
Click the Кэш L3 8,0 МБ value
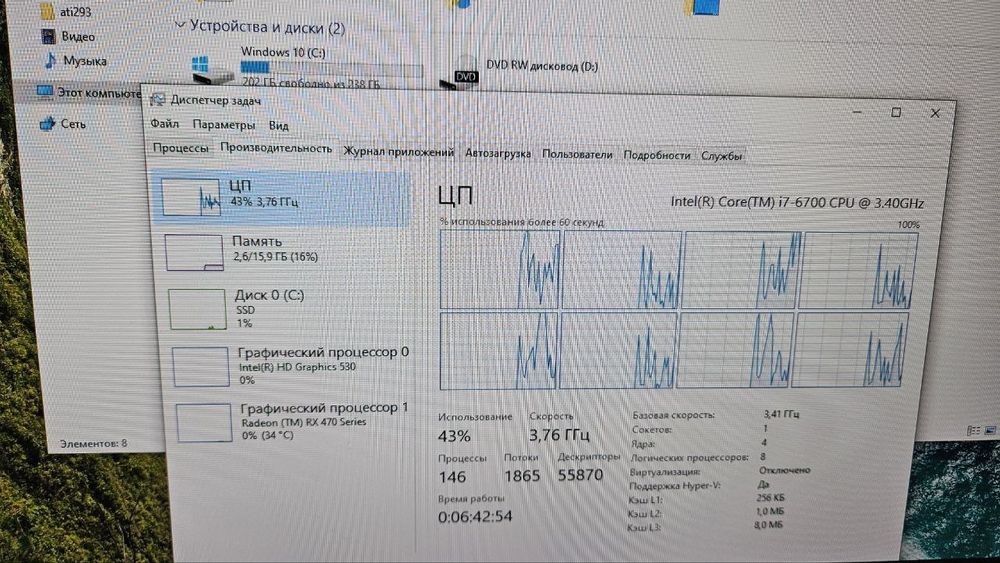point(768,525)
